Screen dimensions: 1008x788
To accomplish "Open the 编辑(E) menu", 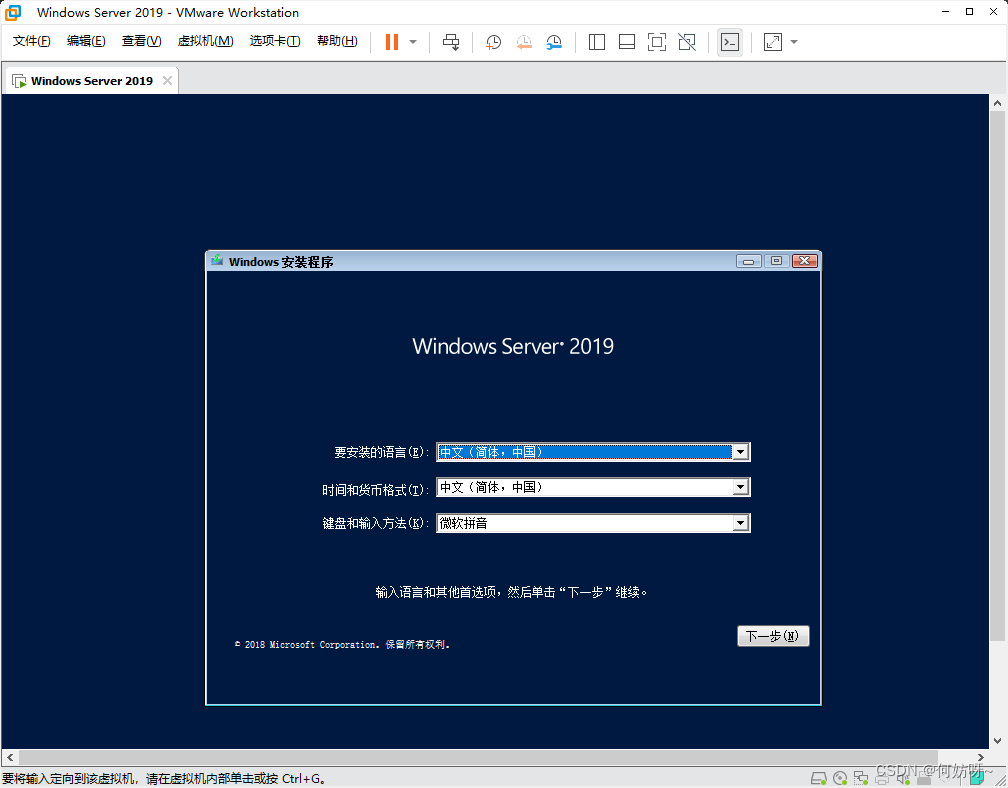I will pos(86,41).
